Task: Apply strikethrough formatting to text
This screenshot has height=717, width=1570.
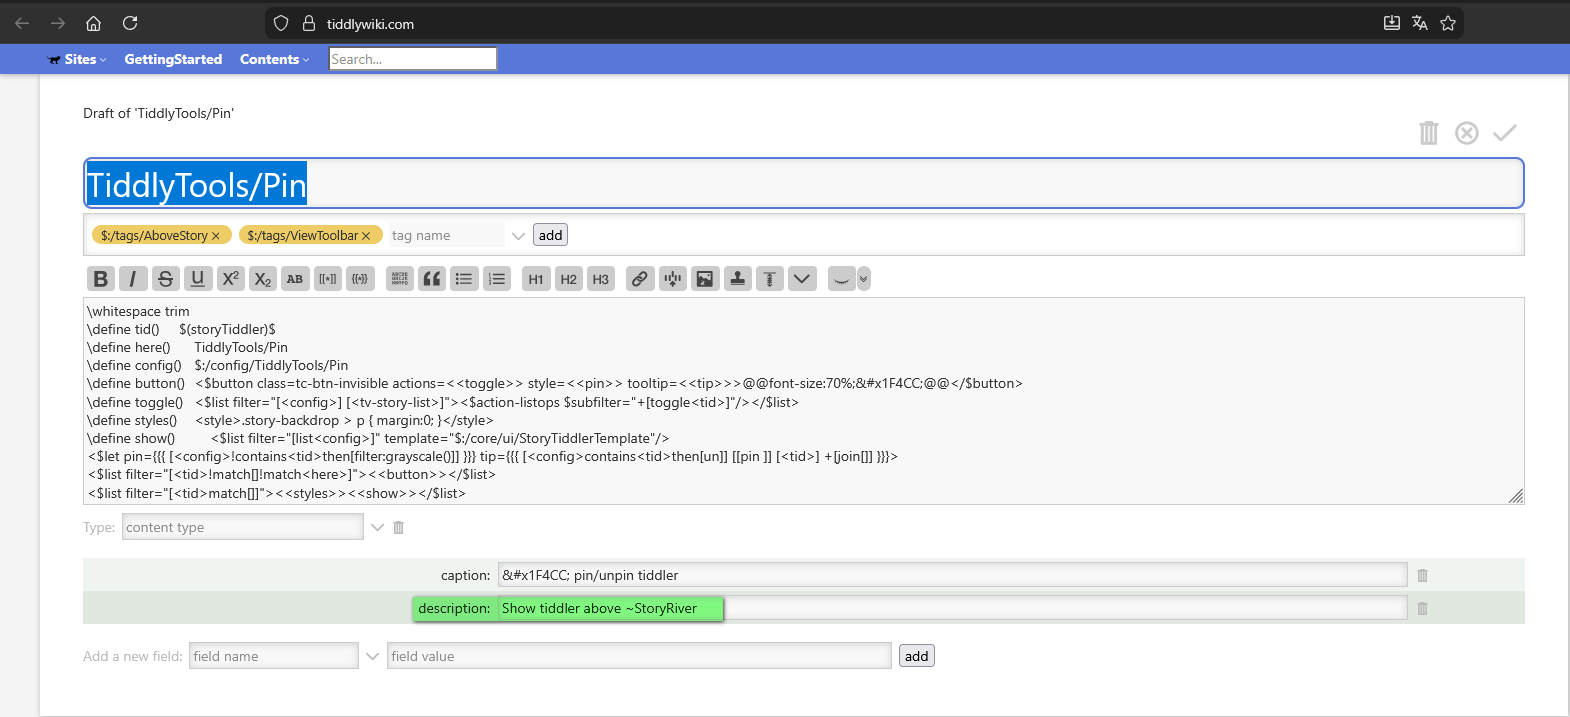Action: tap(165, 279)
